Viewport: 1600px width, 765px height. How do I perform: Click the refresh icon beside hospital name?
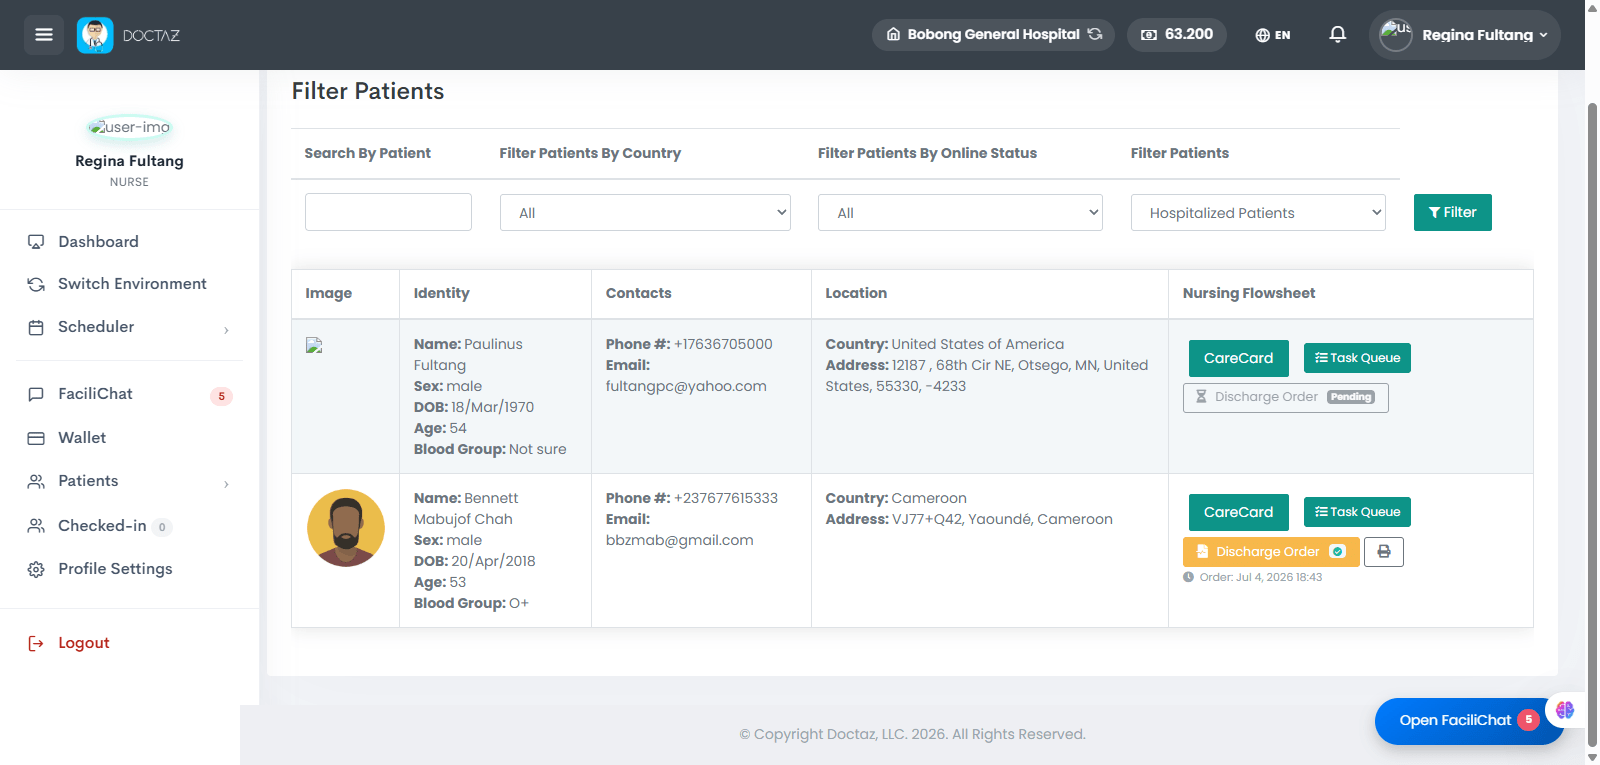1095,34
